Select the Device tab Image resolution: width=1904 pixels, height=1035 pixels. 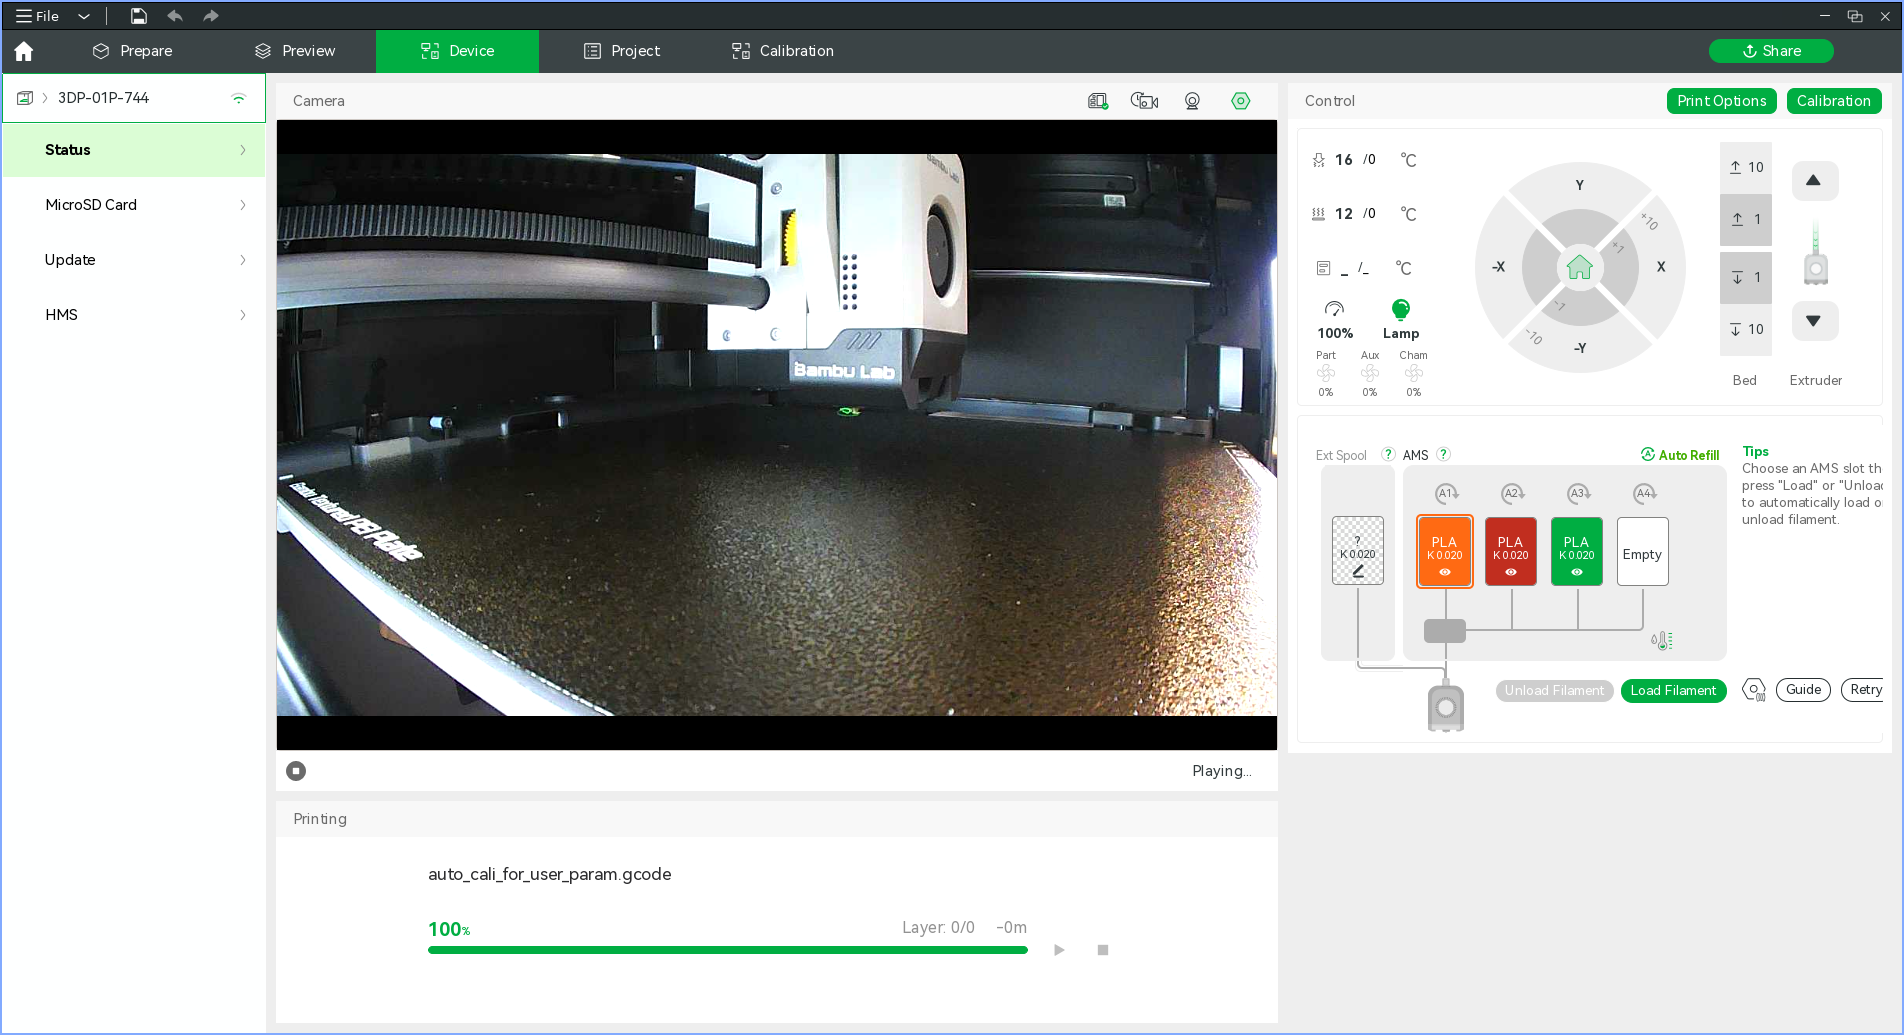pyautogui.click(x=457, y=51)
